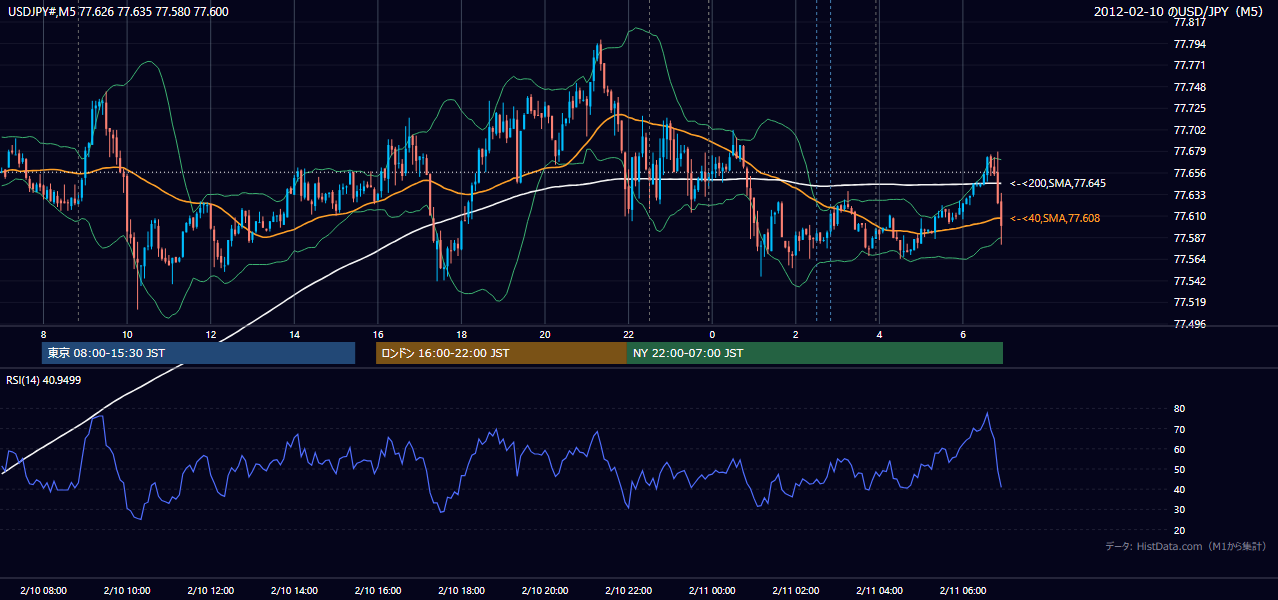Click bottom date label 2/10 20:00
Viewport: 1278px width, 600px height.
[544, 591]
